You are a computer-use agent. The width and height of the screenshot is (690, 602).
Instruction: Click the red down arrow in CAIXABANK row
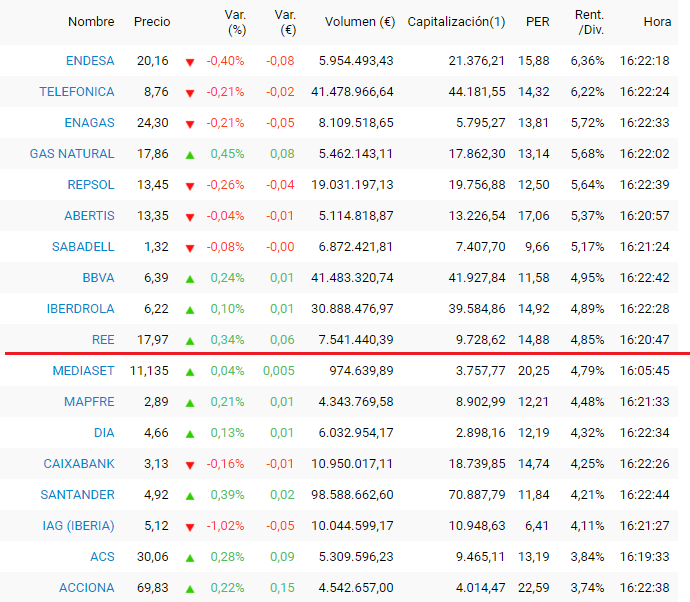pos(190,465)
